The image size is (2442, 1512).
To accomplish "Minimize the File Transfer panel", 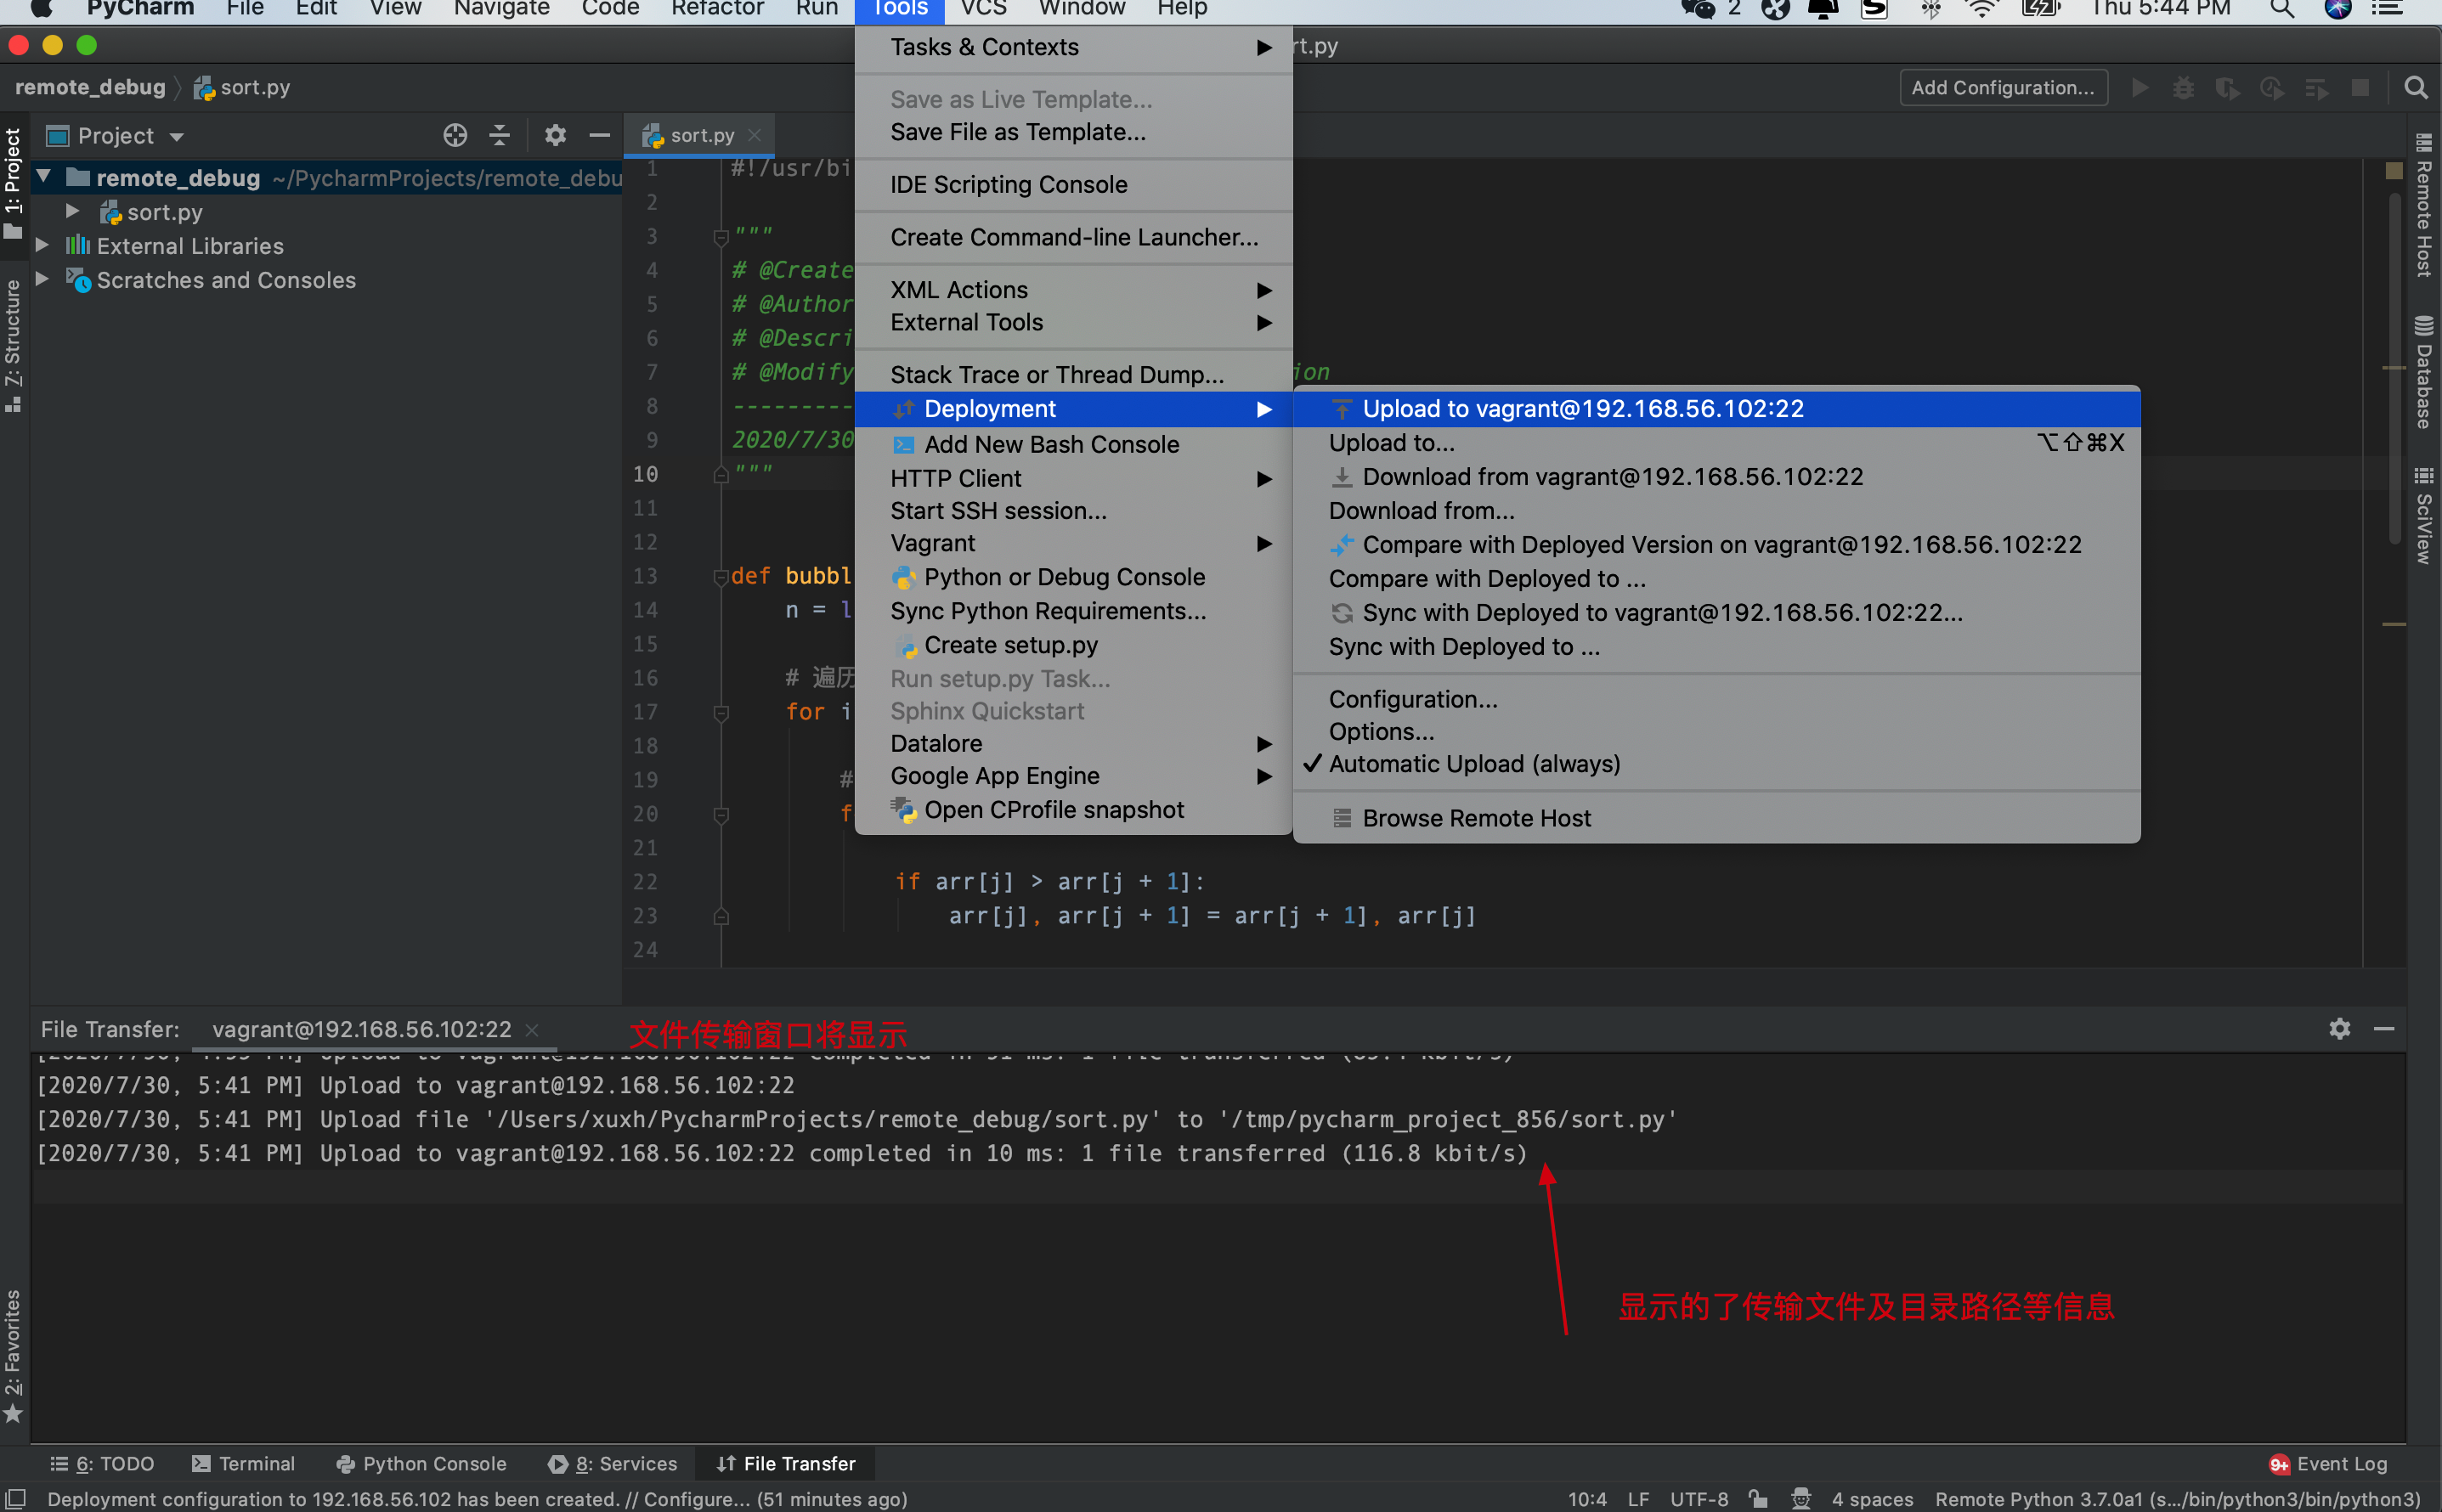I will [x=2384, y=1028].
